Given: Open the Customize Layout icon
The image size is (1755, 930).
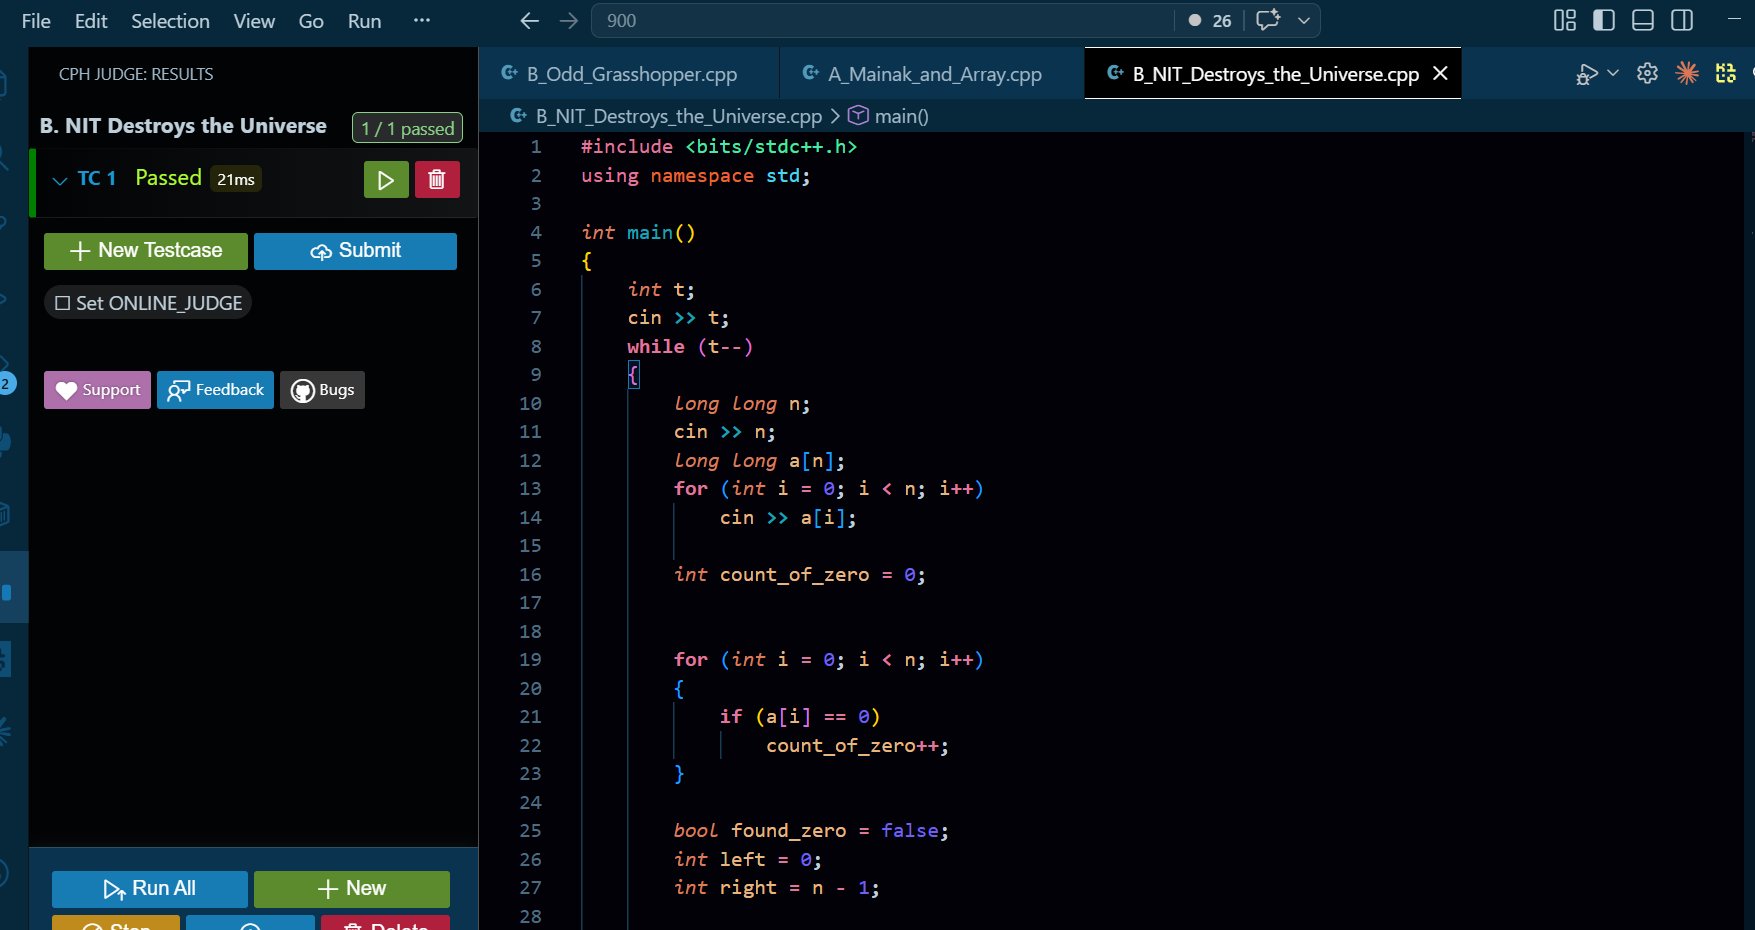Looking at the screenshot, I should pyautogui.click(x=1564, y=20).
